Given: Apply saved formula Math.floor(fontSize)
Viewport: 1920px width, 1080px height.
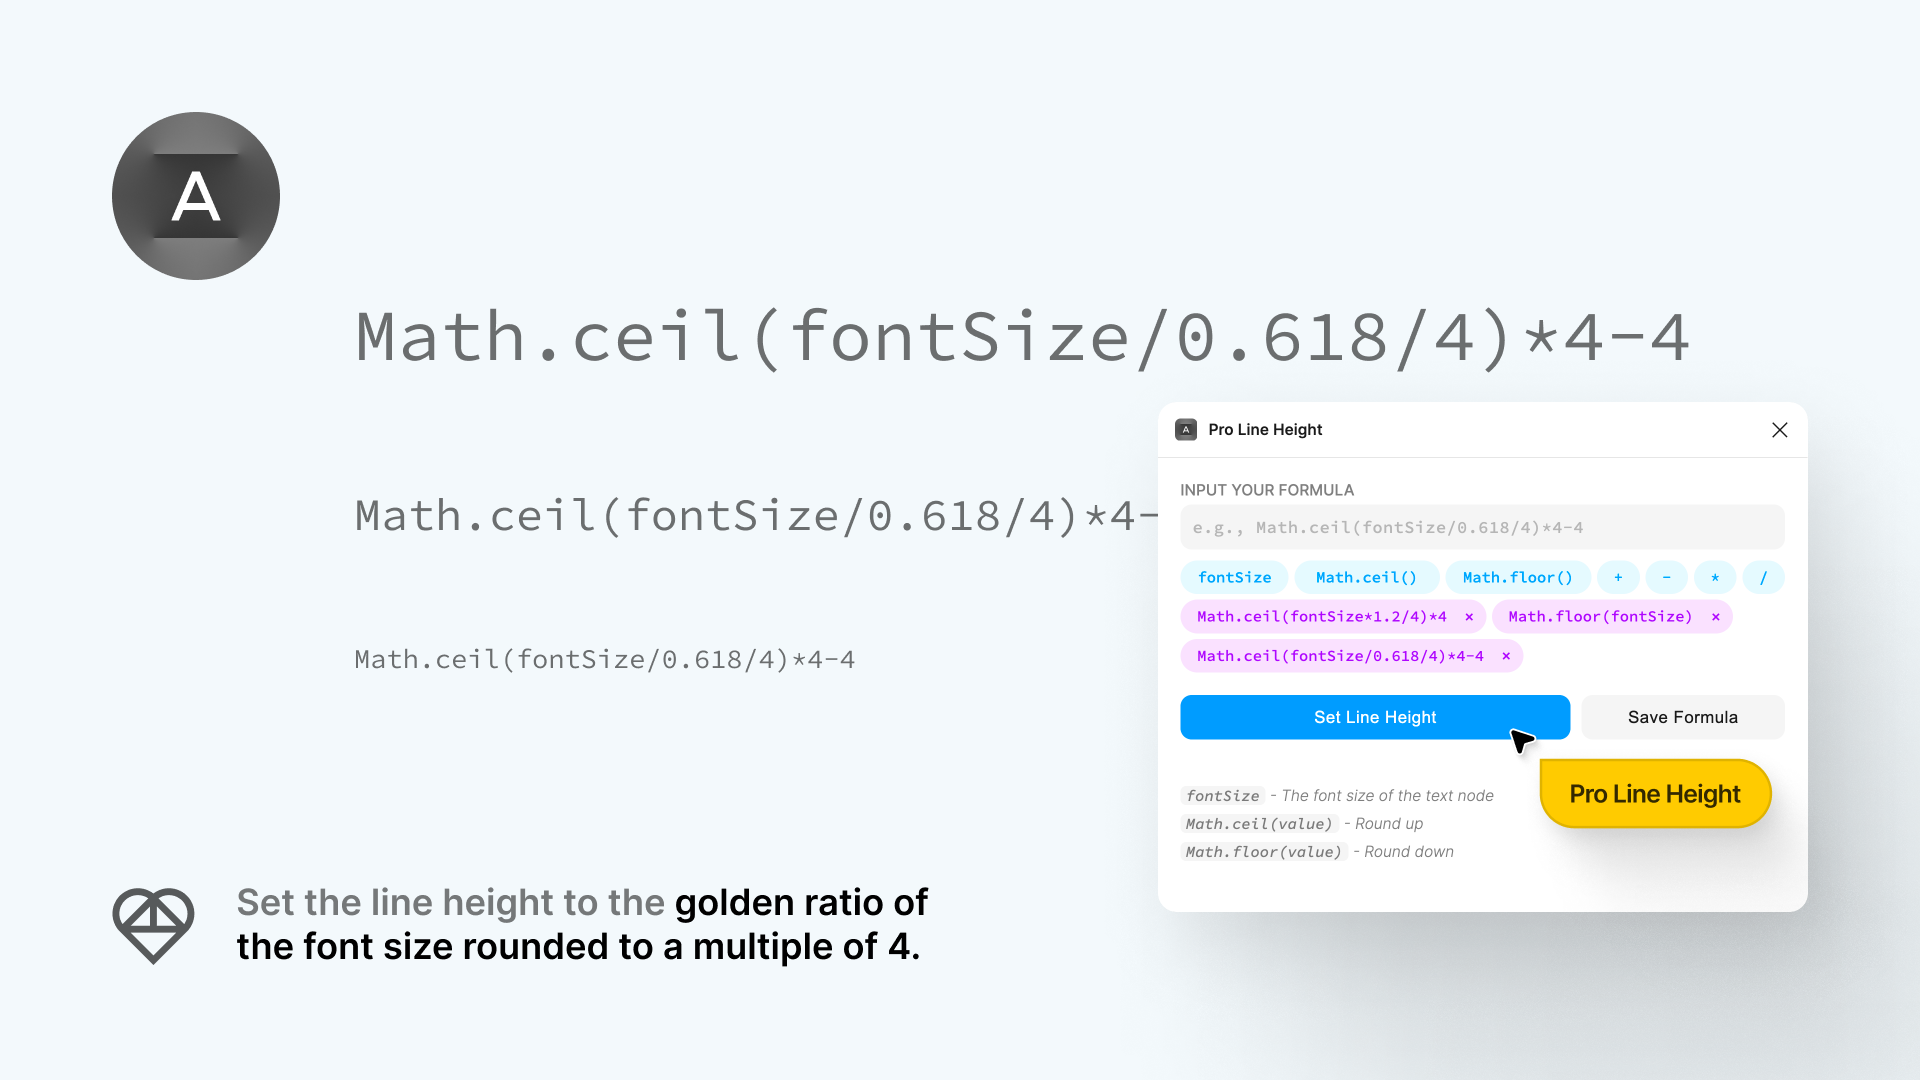Looking at the screenshot, I should point(1600,617).
